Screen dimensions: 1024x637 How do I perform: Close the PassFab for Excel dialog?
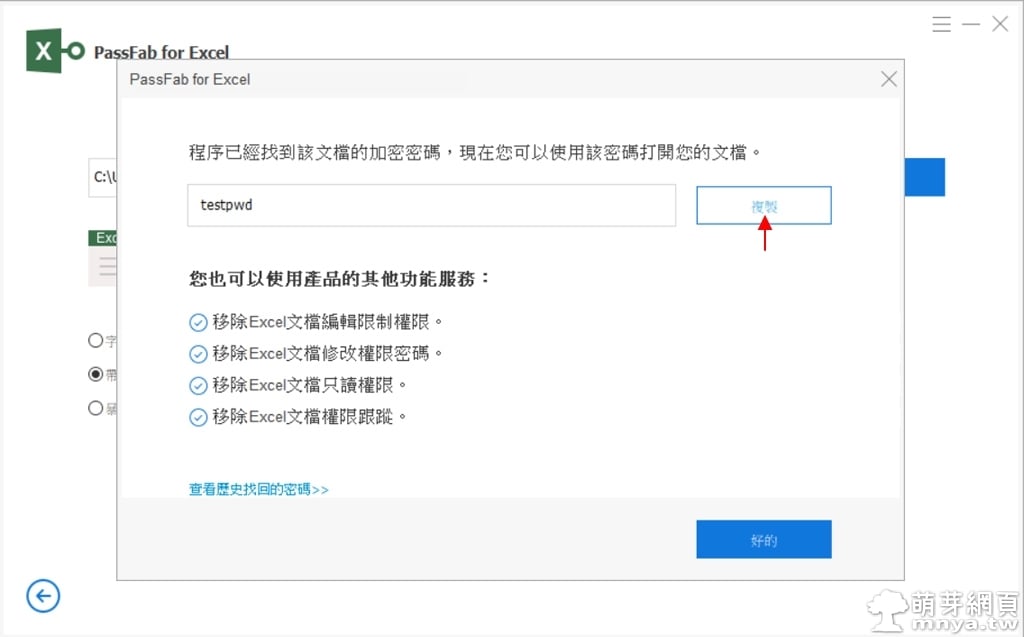(x=888, y=79)
